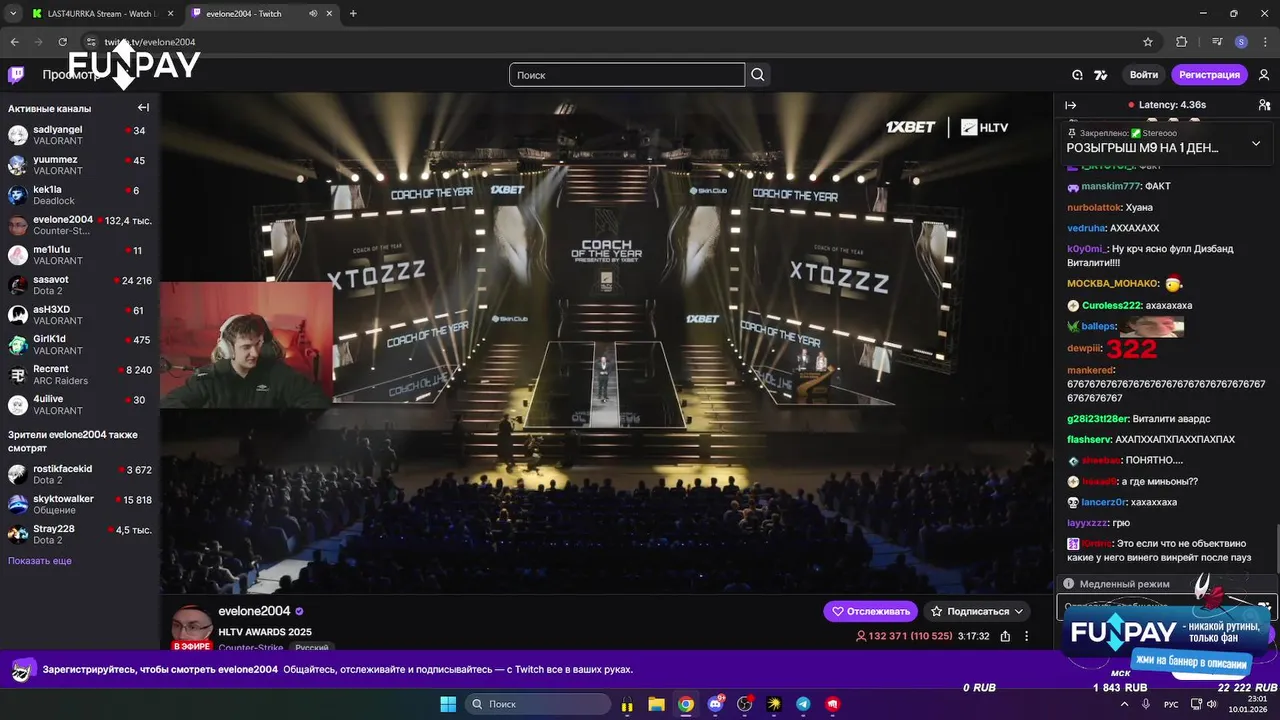Open File Explorer from taskbar
This screenshot has height=720, width=1280.
[x=656, y=704]
